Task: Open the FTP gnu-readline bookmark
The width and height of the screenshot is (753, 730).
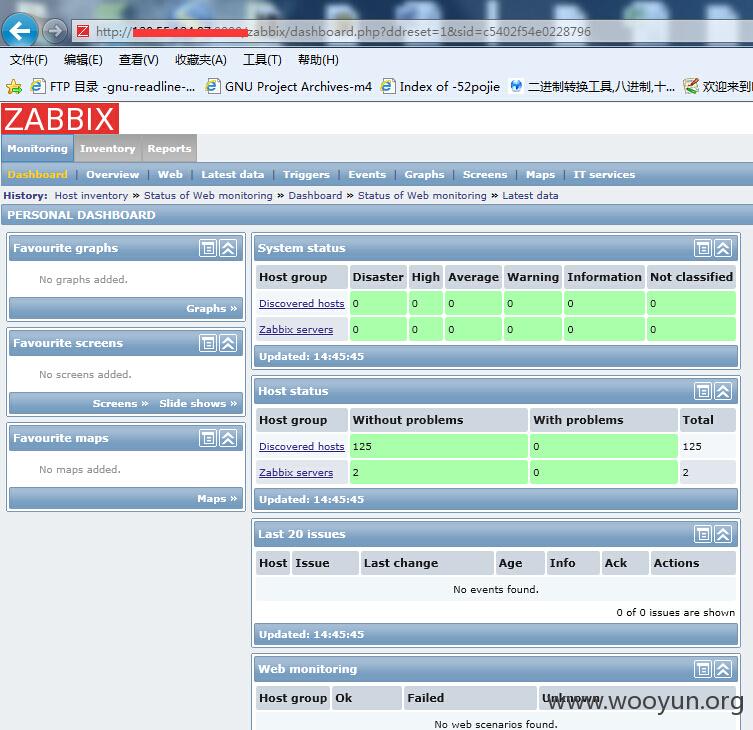Action: click(x=113, y=87)
